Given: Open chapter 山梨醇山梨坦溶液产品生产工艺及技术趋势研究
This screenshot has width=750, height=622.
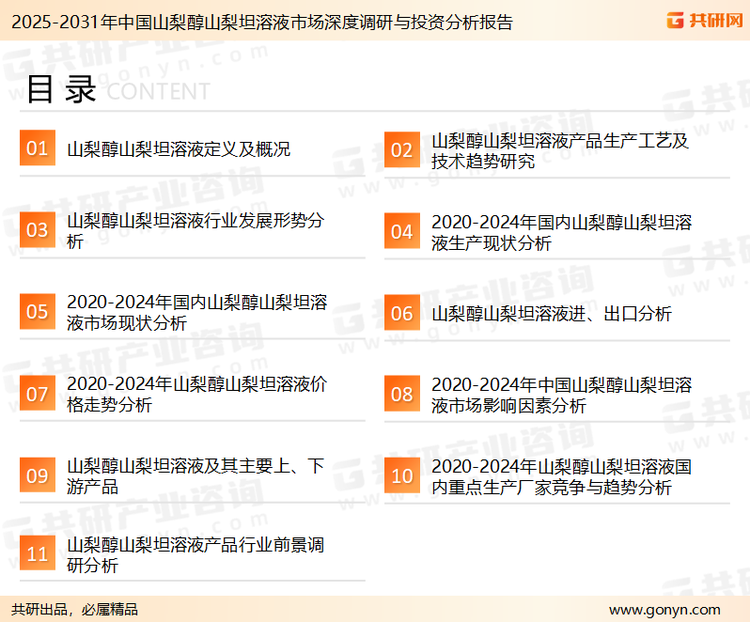Looking at the screenshot, I should click(x=560, y=151).
